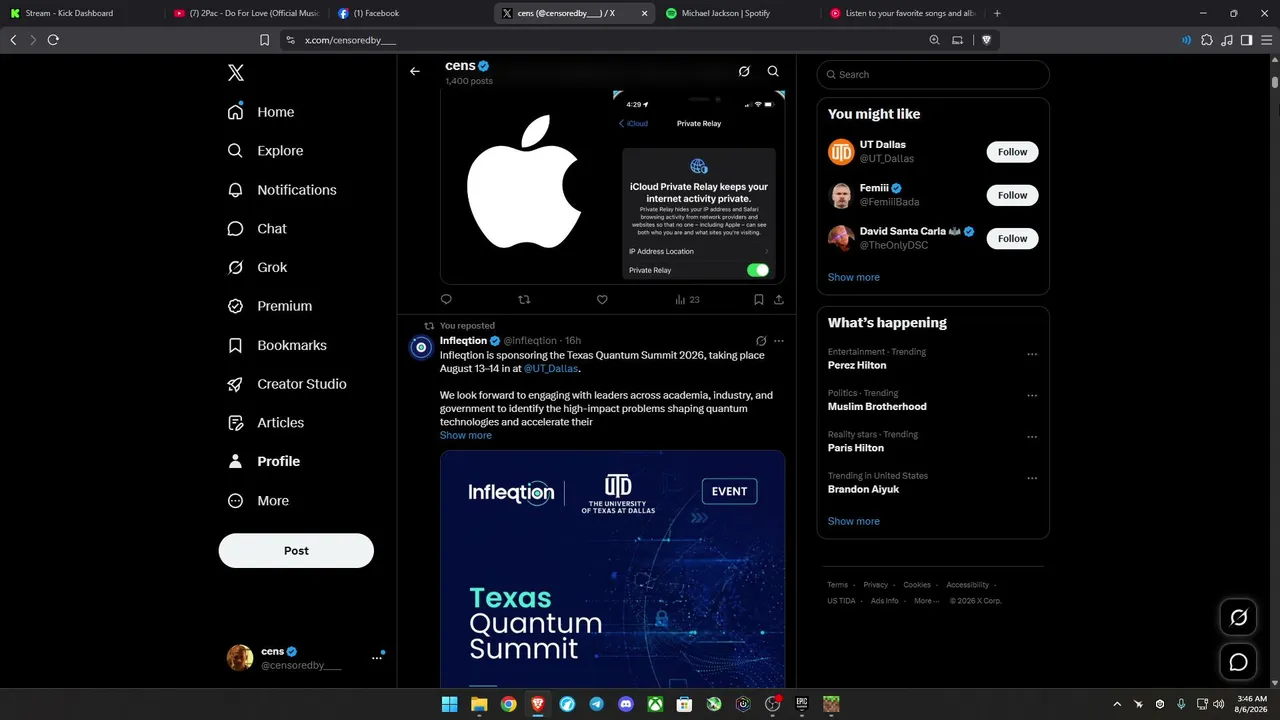This screenshot has width=1280, height=720.
Task: Open the Windows Start menu
Action: click(x=450, y=704)
